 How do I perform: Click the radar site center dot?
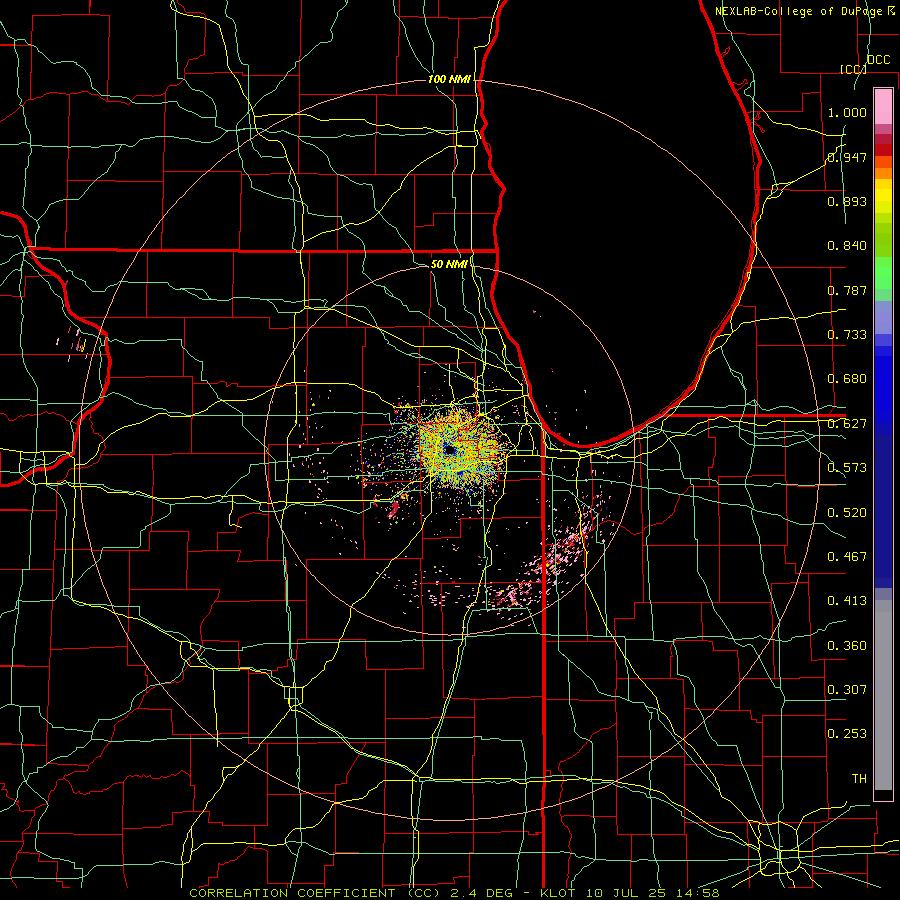click(x=450, y=451)
